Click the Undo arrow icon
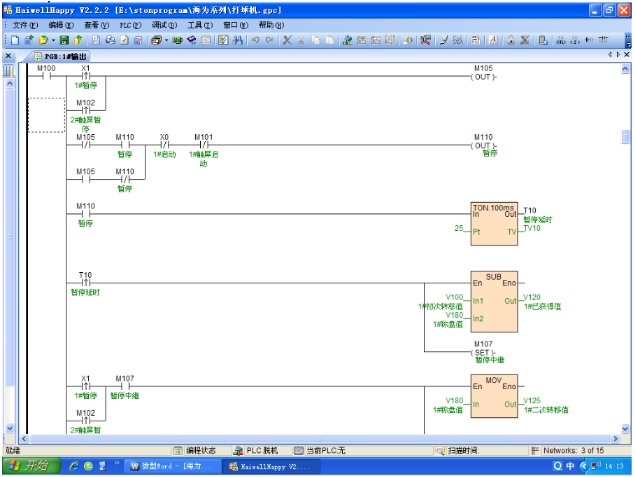This screenshot has height=477, width=635. [x=256, y=40]
